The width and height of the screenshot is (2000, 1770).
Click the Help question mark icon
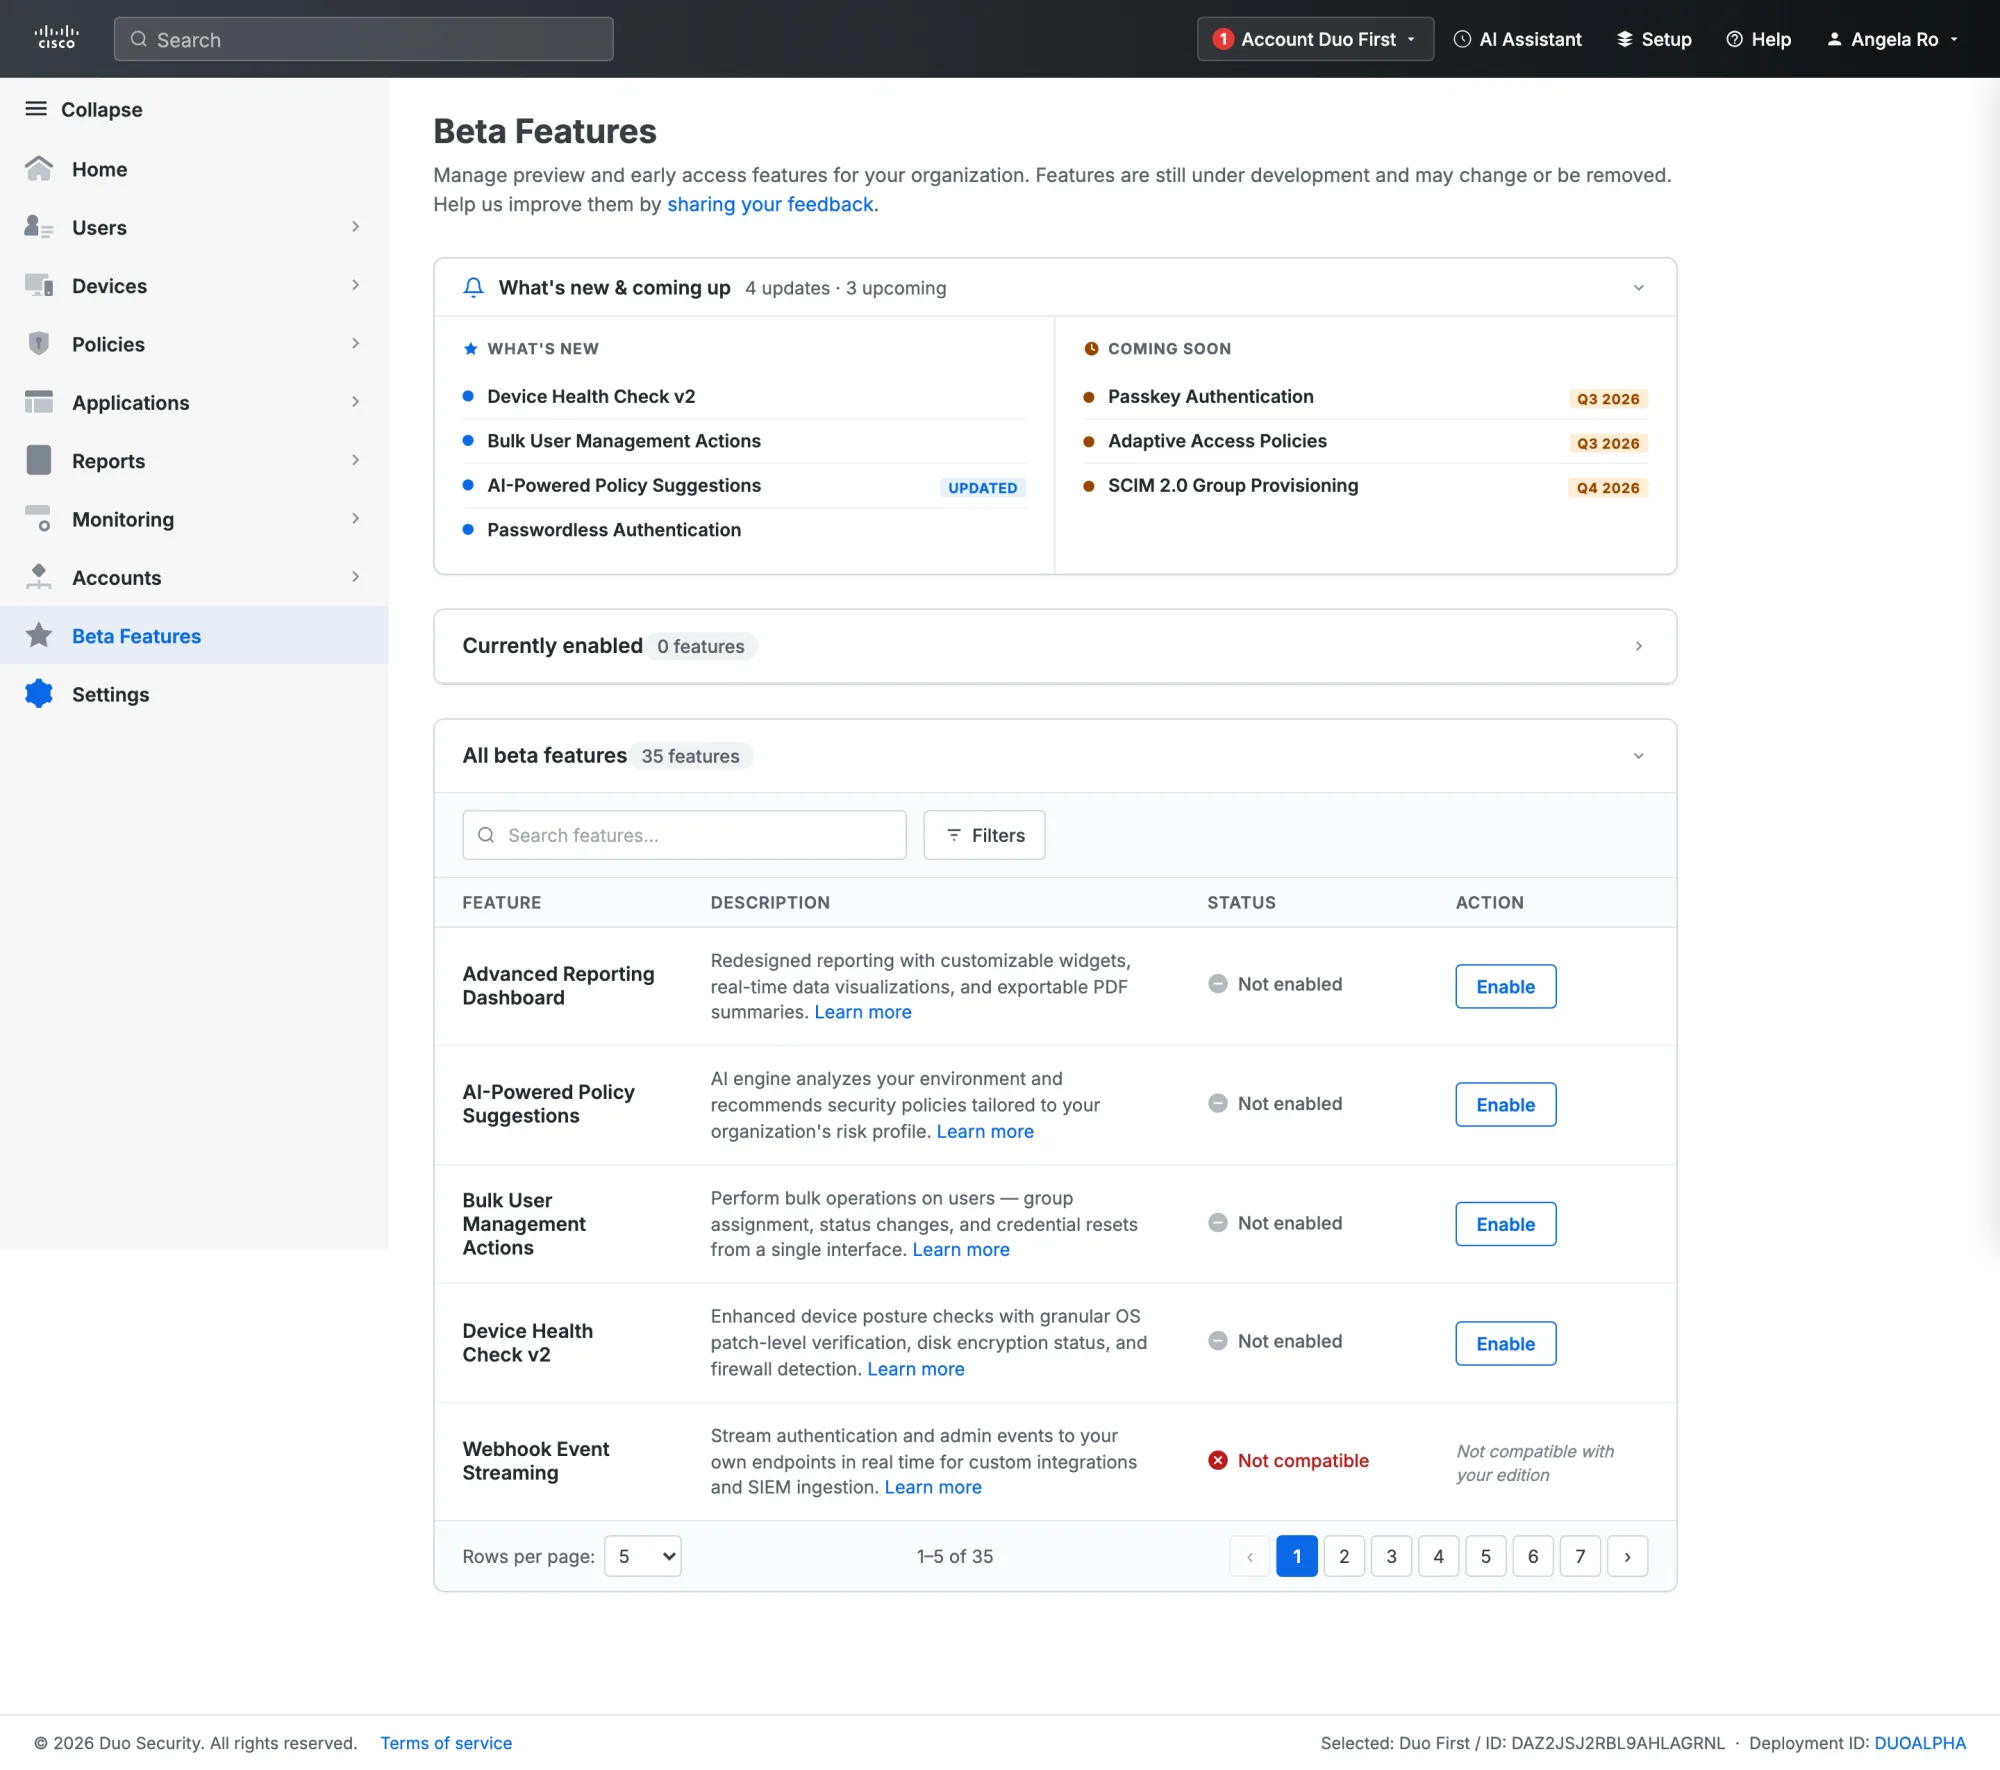click(1735, 39)
